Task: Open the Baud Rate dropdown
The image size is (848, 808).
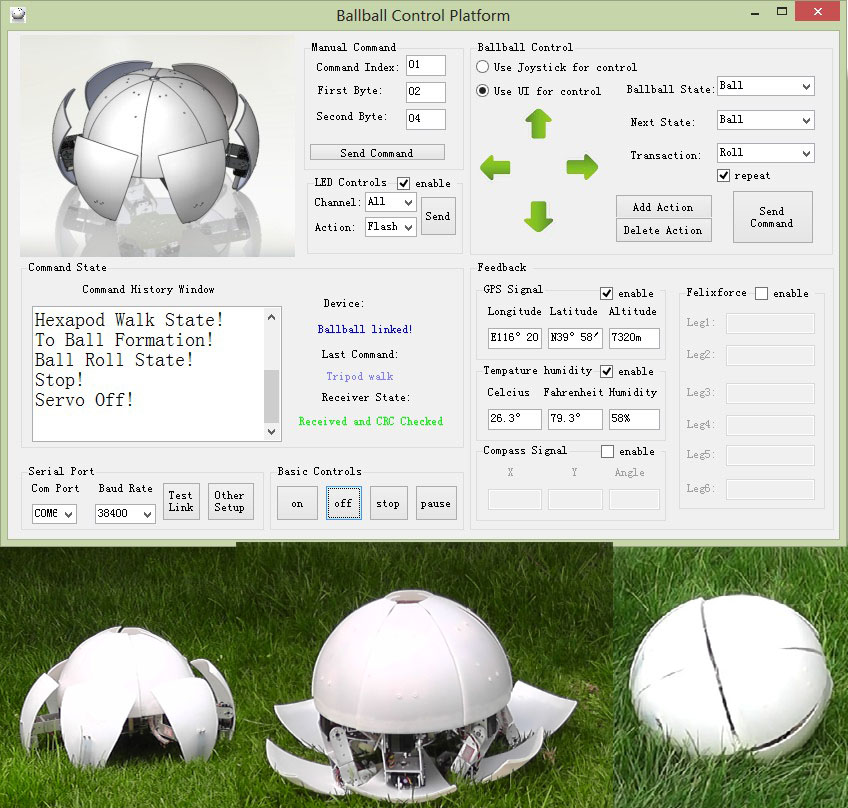Action: click(x=125, y=514)
